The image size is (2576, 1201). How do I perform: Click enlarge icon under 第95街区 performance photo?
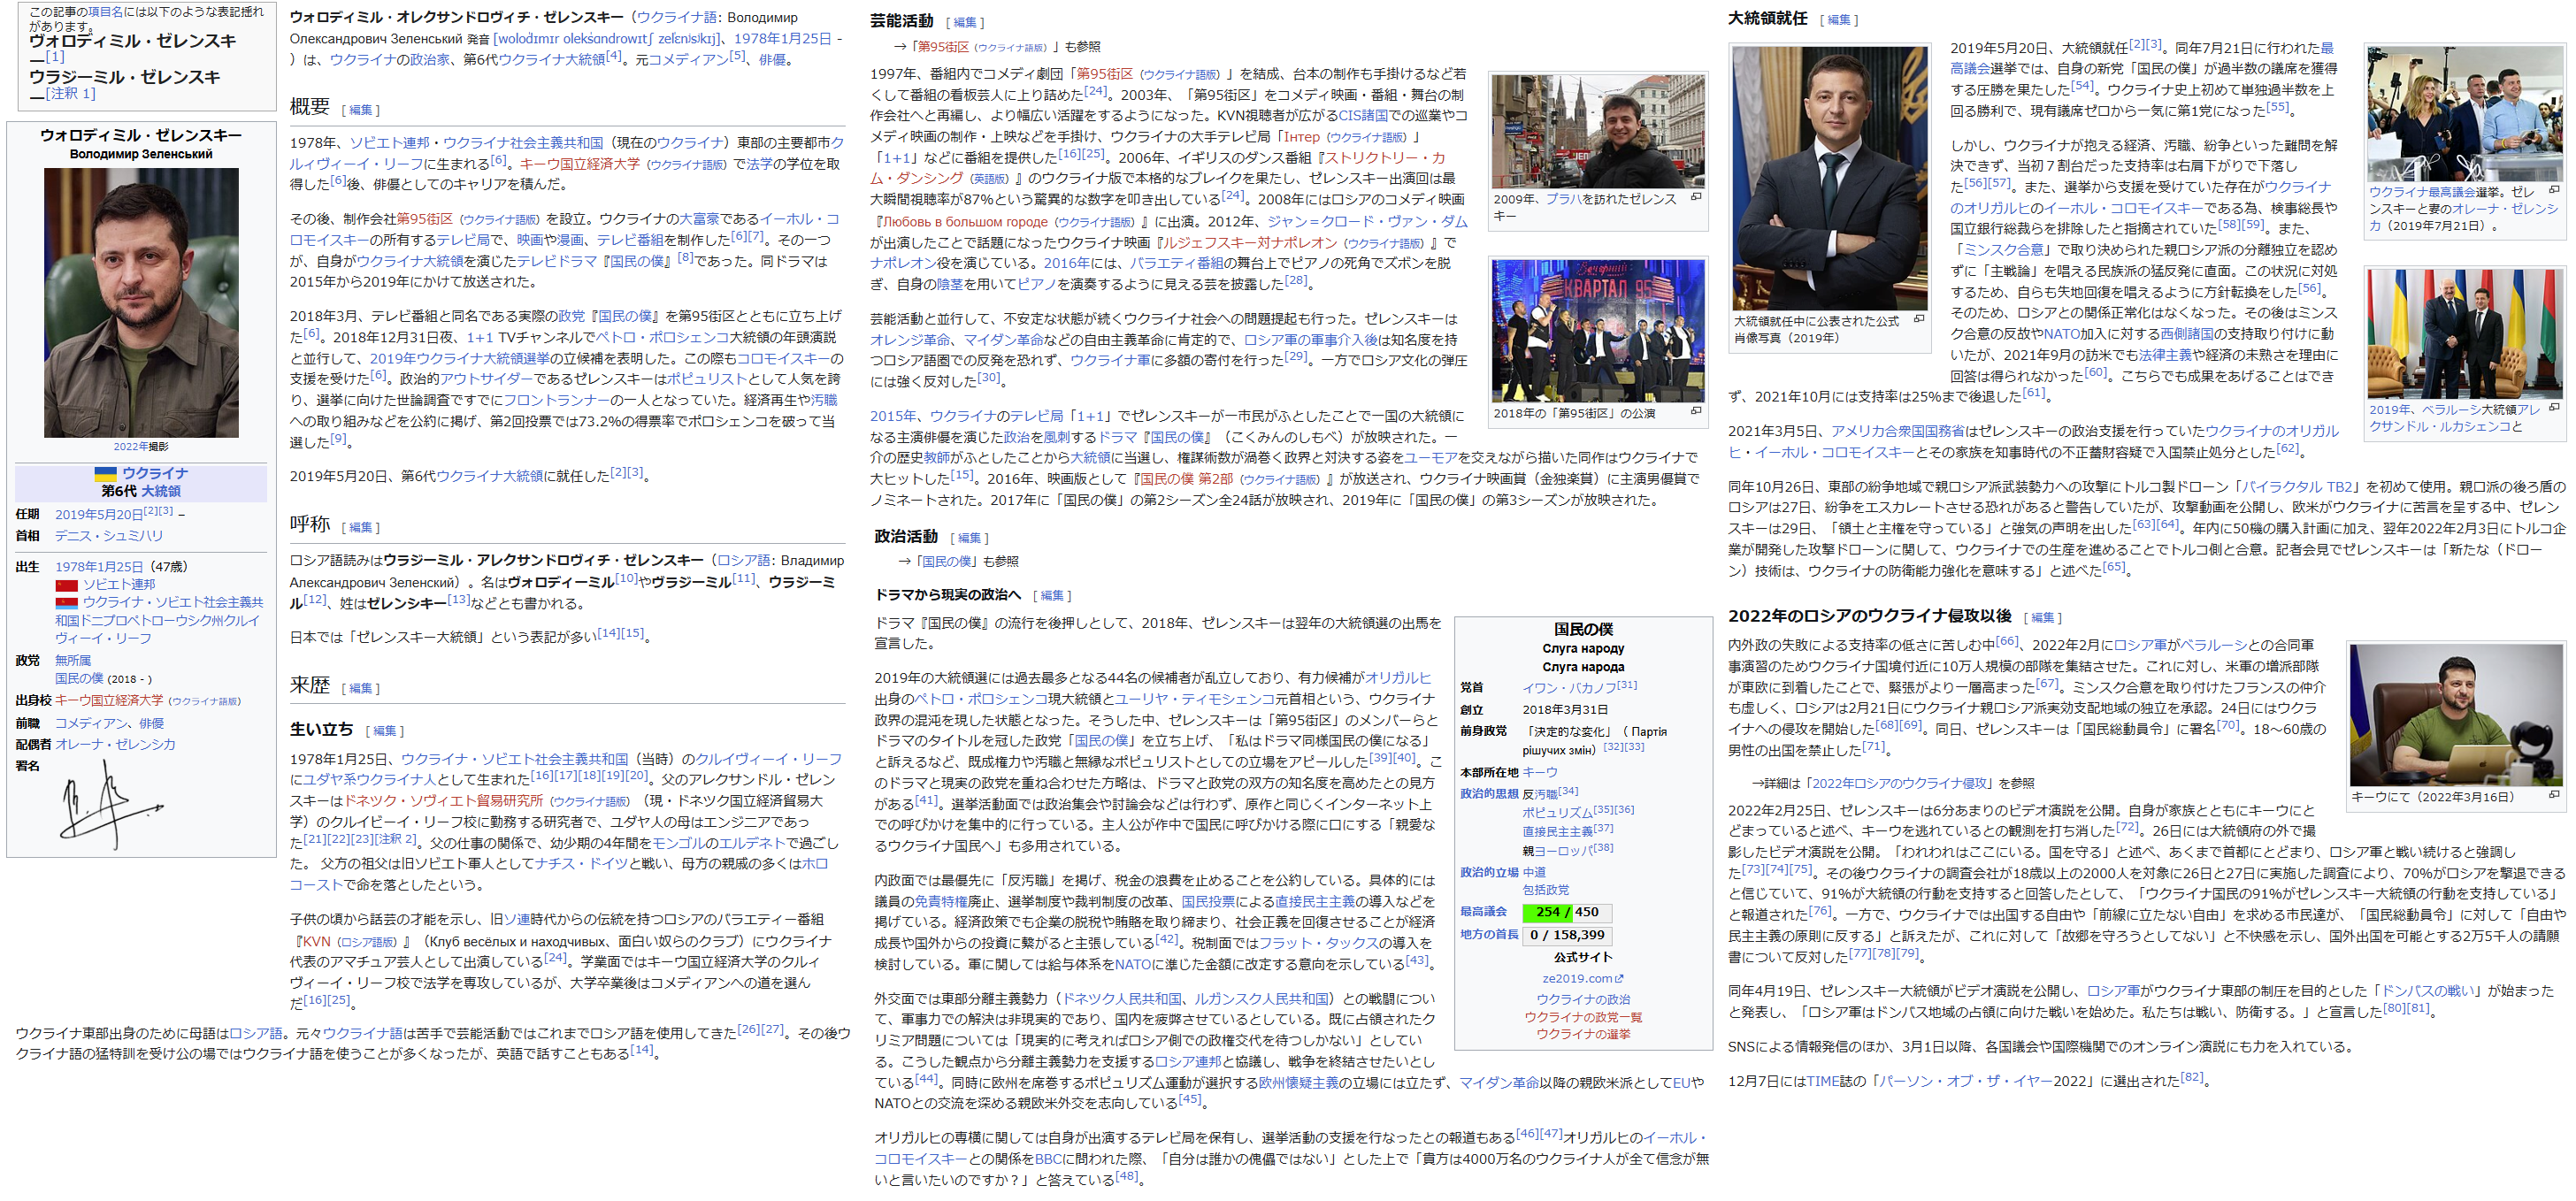point(1696,411)
